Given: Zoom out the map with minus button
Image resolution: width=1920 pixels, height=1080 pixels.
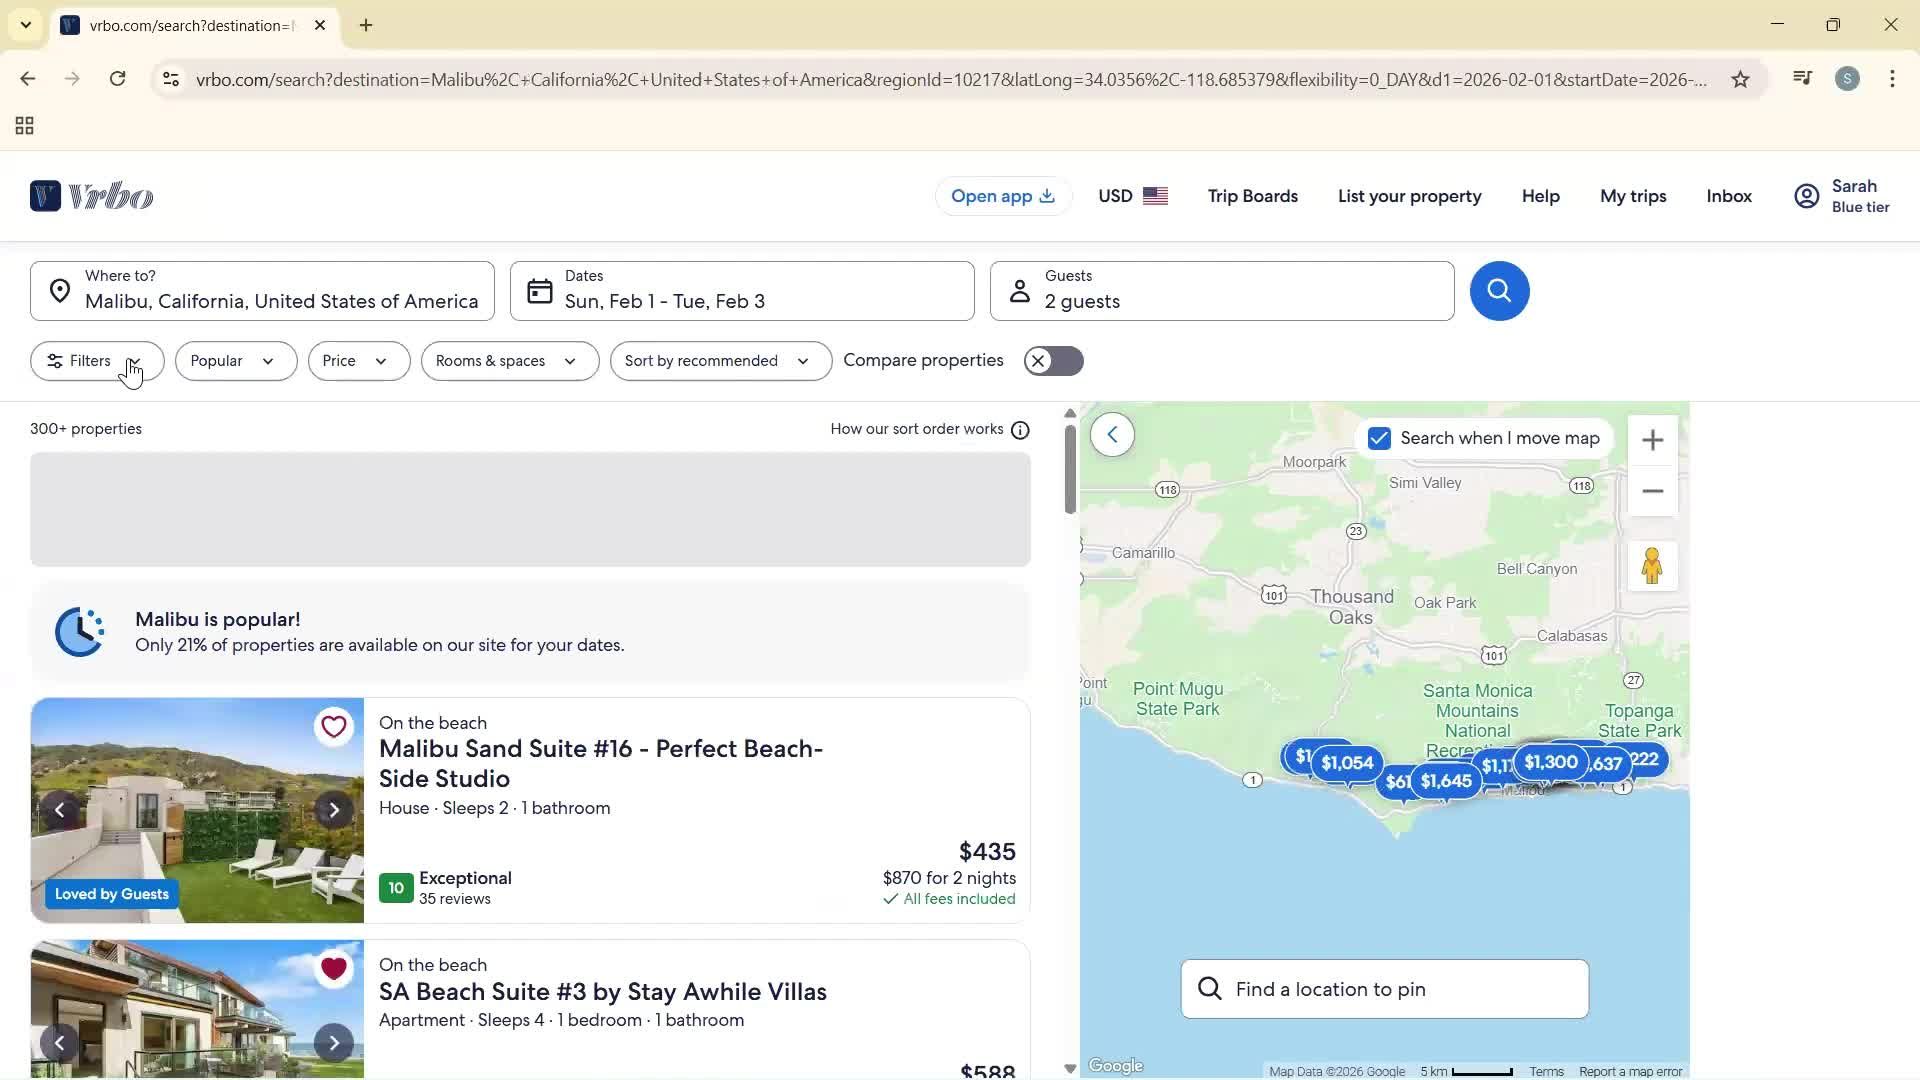Looking at the screenshot, I should (1652, 491).
